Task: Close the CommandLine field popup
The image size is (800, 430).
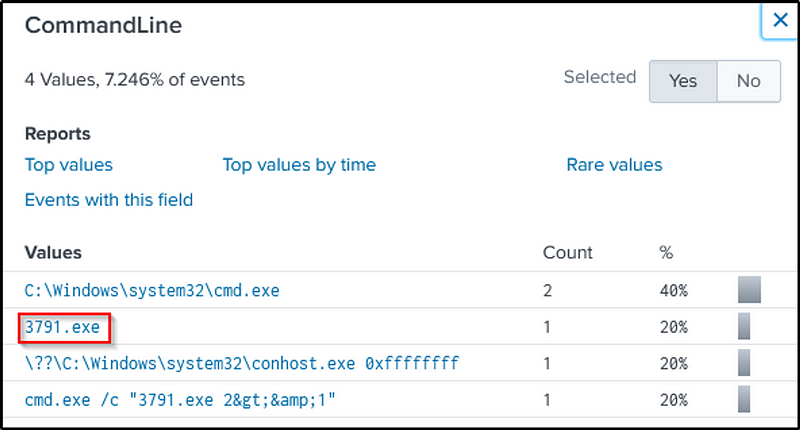Action: coord(780,20)
